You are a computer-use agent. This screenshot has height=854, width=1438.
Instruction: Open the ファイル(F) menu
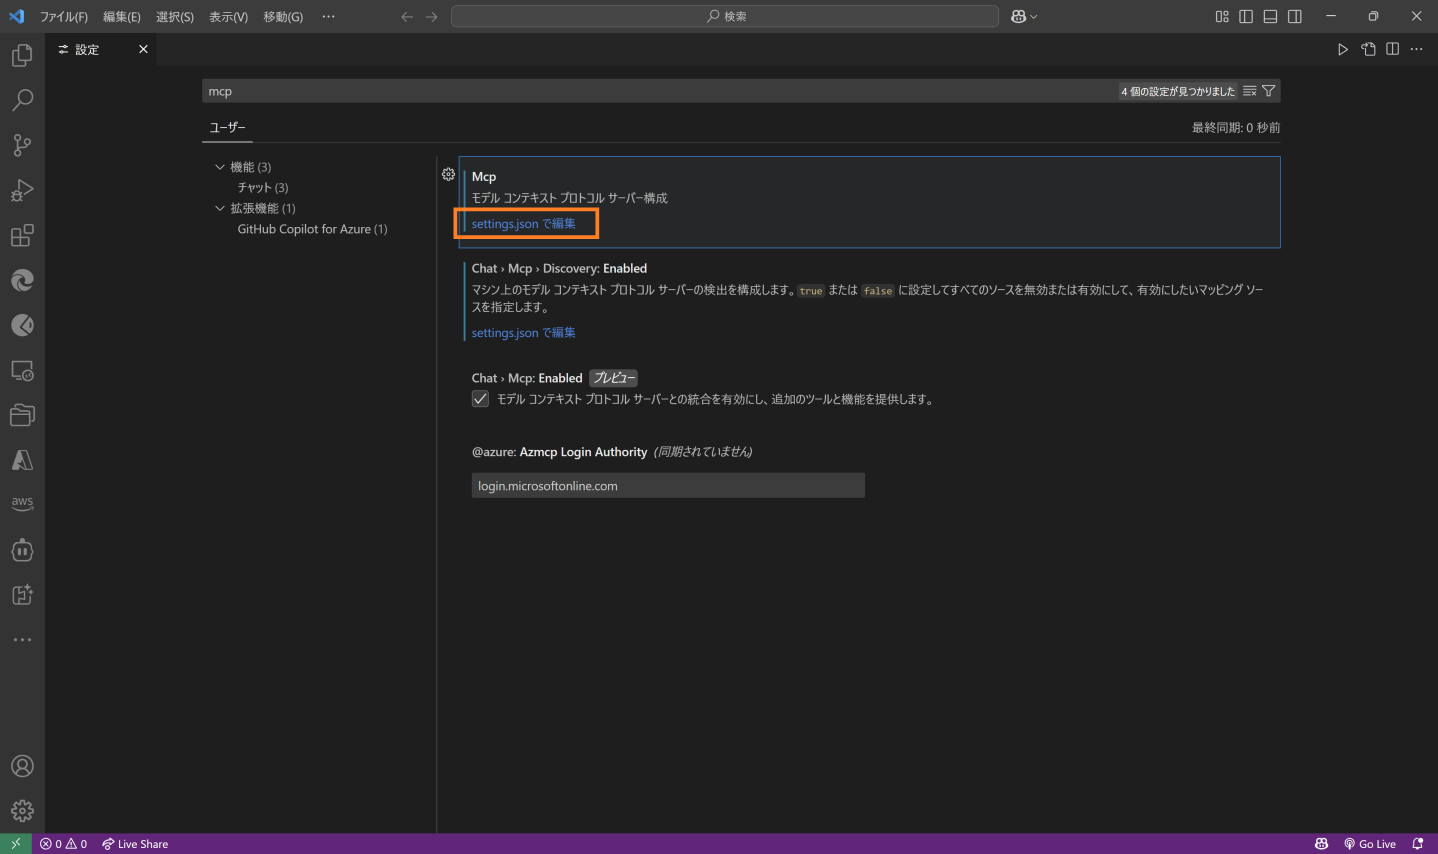(64, 17)
